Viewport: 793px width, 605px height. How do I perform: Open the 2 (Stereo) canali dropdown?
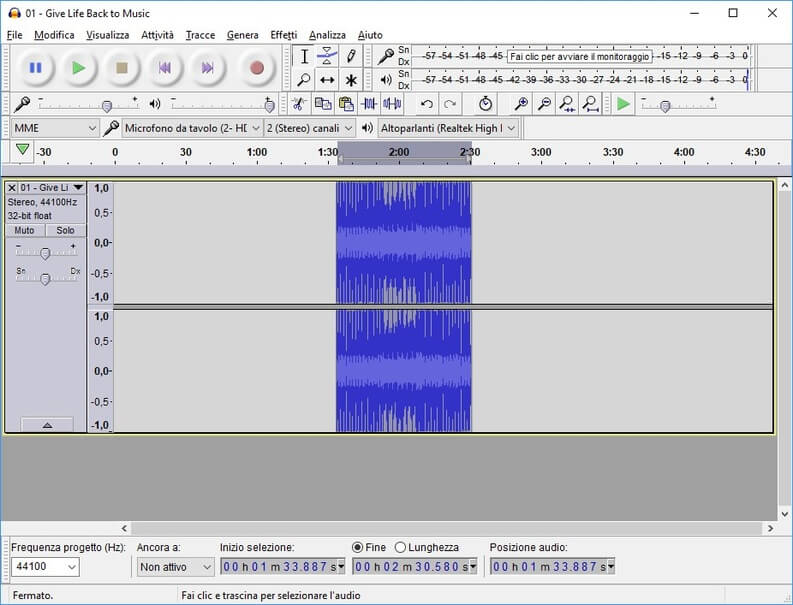[x=309, y=128]
